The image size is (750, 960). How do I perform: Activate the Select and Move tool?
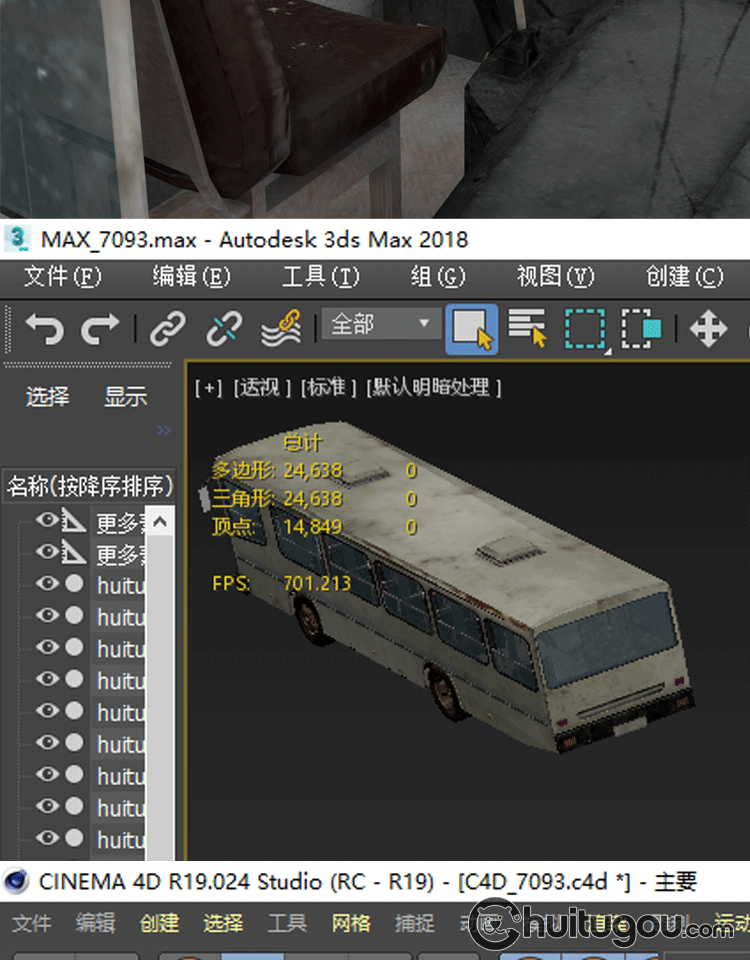coord(708,329)
